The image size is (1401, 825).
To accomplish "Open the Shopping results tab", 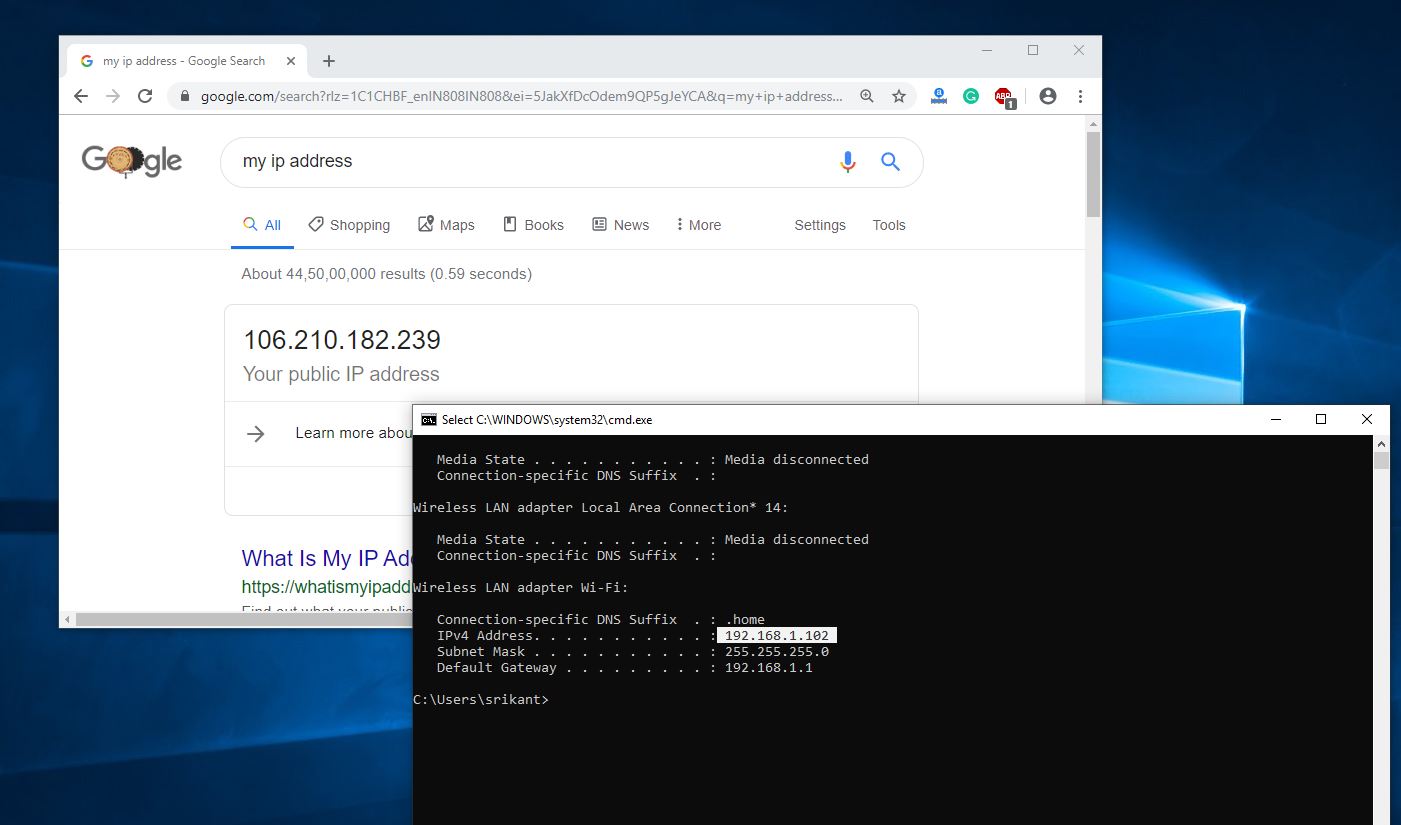I will coord(349,225).
